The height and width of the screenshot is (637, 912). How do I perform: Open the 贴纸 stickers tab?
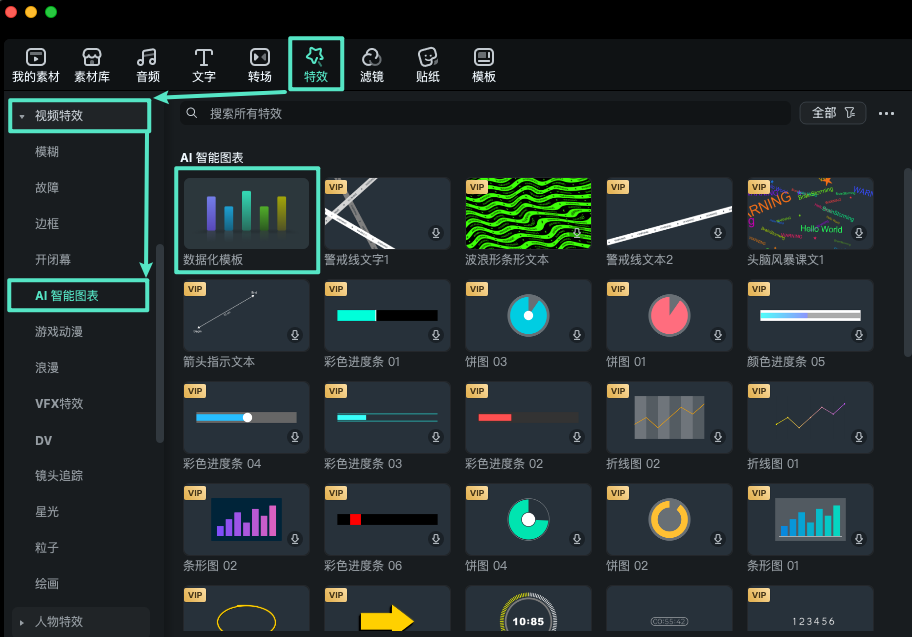[428, 65]
